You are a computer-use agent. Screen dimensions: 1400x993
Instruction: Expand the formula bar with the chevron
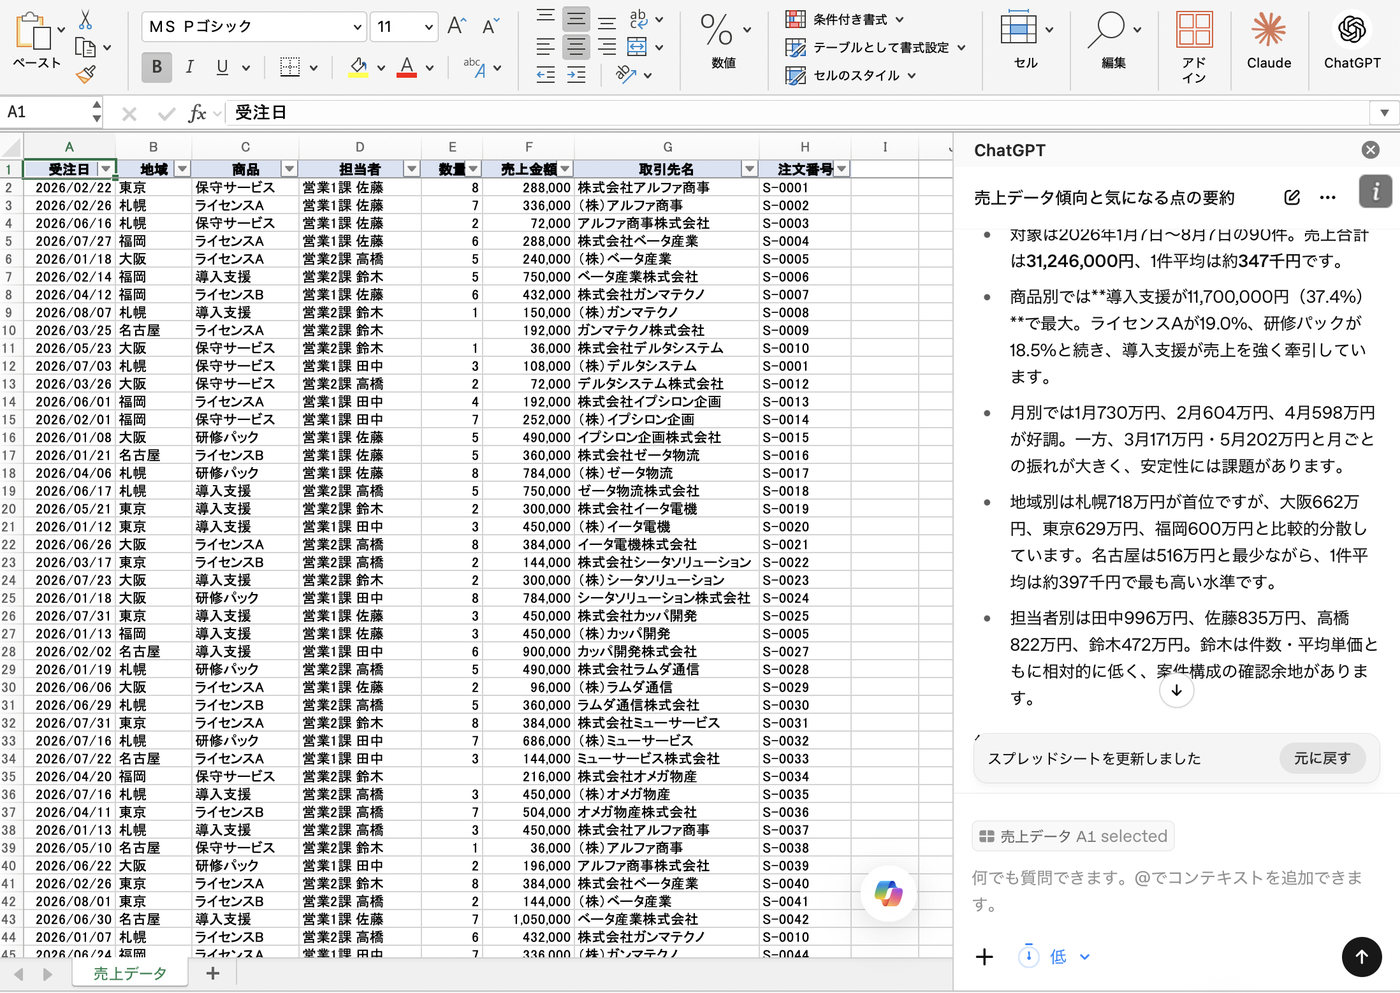(1384, 113)
